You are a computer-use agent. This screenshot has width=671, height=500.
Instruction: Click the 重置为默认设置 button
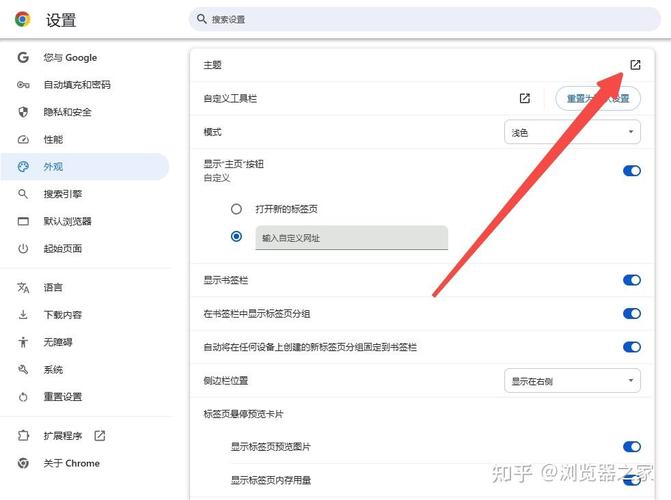598,98
